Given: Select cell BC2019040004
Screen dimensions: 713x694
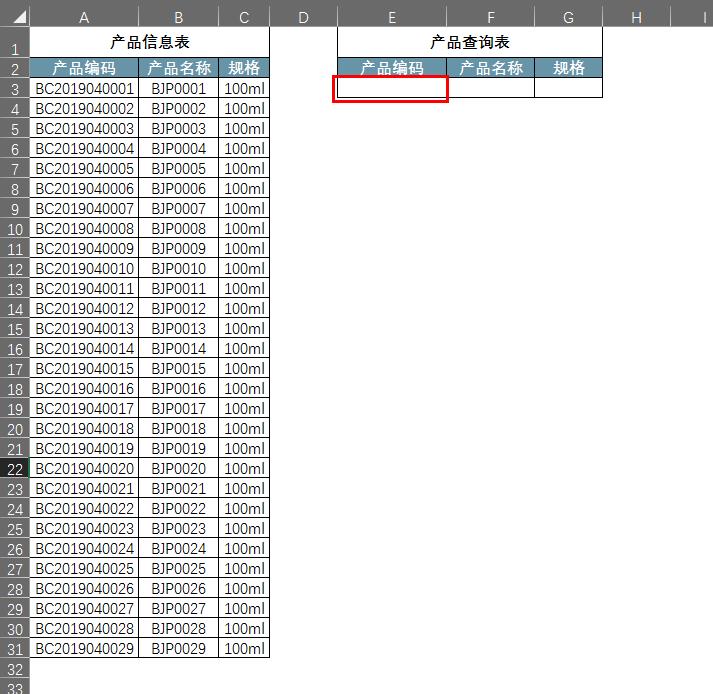Looking at the screenshot, I should click(x=84, y=148).
